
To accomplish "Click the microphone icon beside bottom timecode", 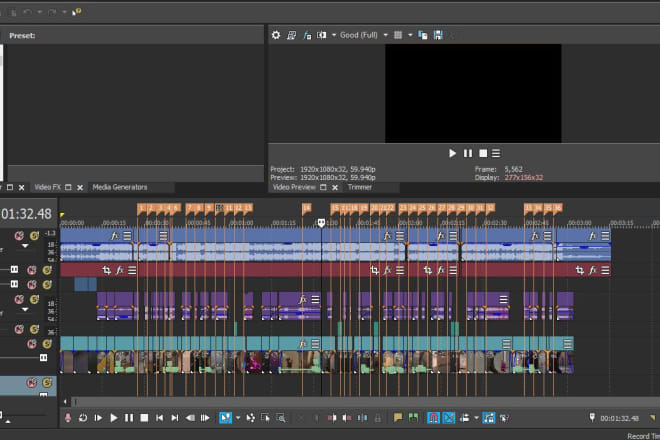I will coord(592,418).
